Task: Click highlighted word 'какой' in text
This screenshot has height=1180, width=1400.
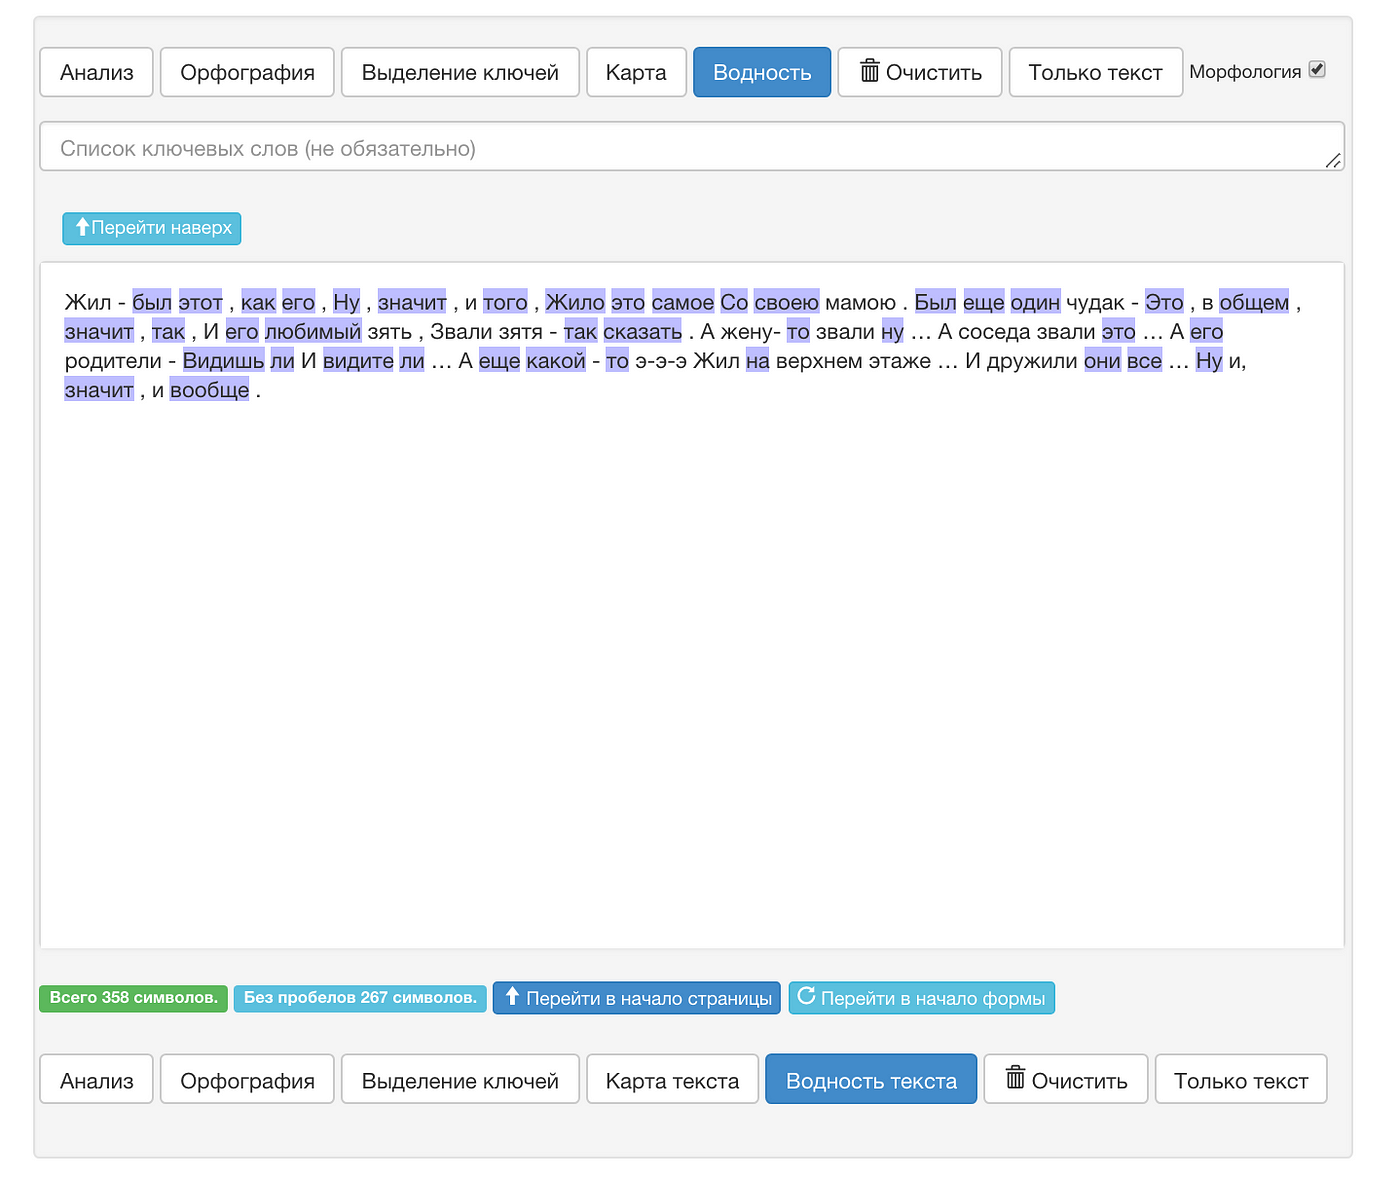Action: tap(556, 361)
